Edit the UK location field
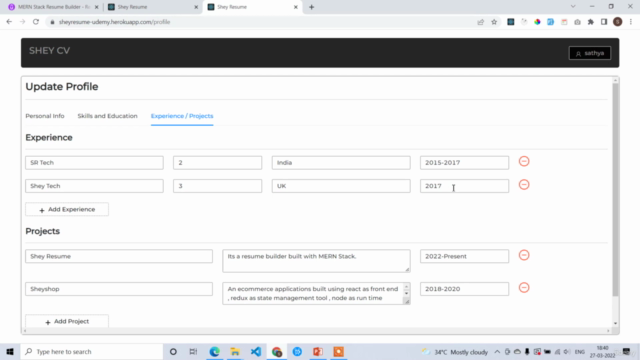This screenshot has width=640, height=360. tap(341, 186)
